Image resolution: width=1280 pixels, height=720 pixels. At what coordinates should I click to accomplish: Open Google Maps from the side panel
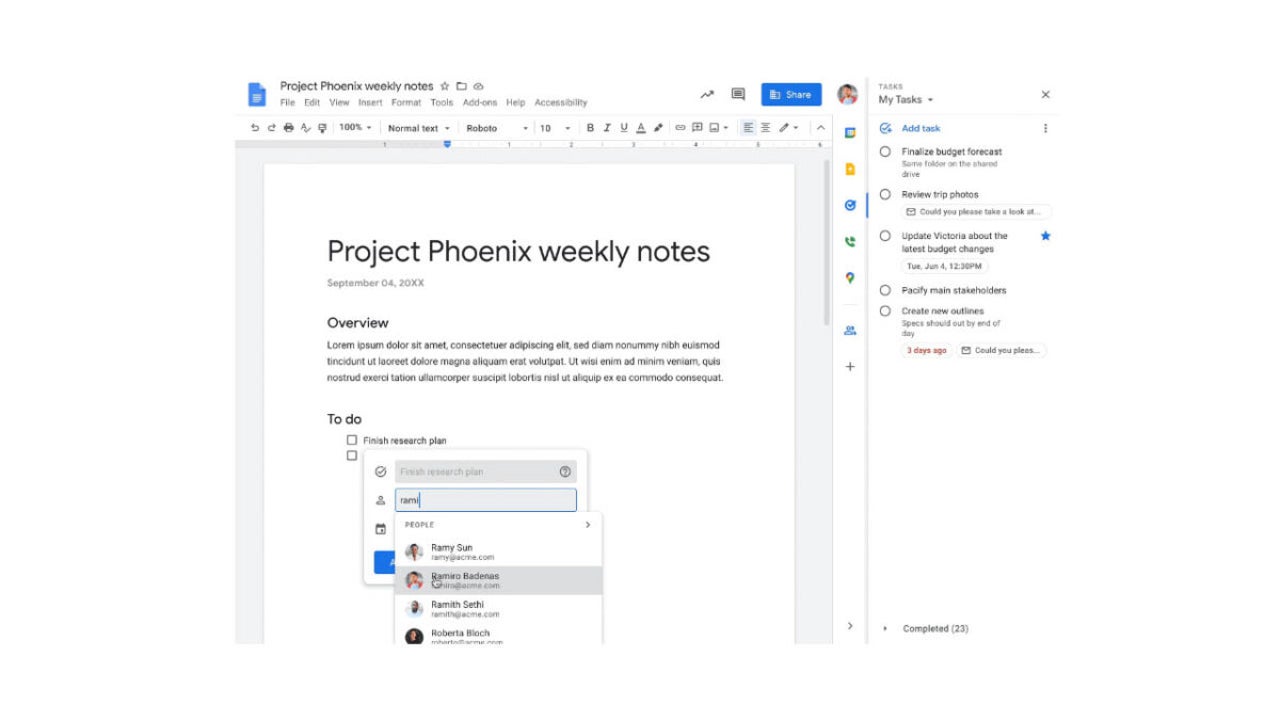[849, 278]
